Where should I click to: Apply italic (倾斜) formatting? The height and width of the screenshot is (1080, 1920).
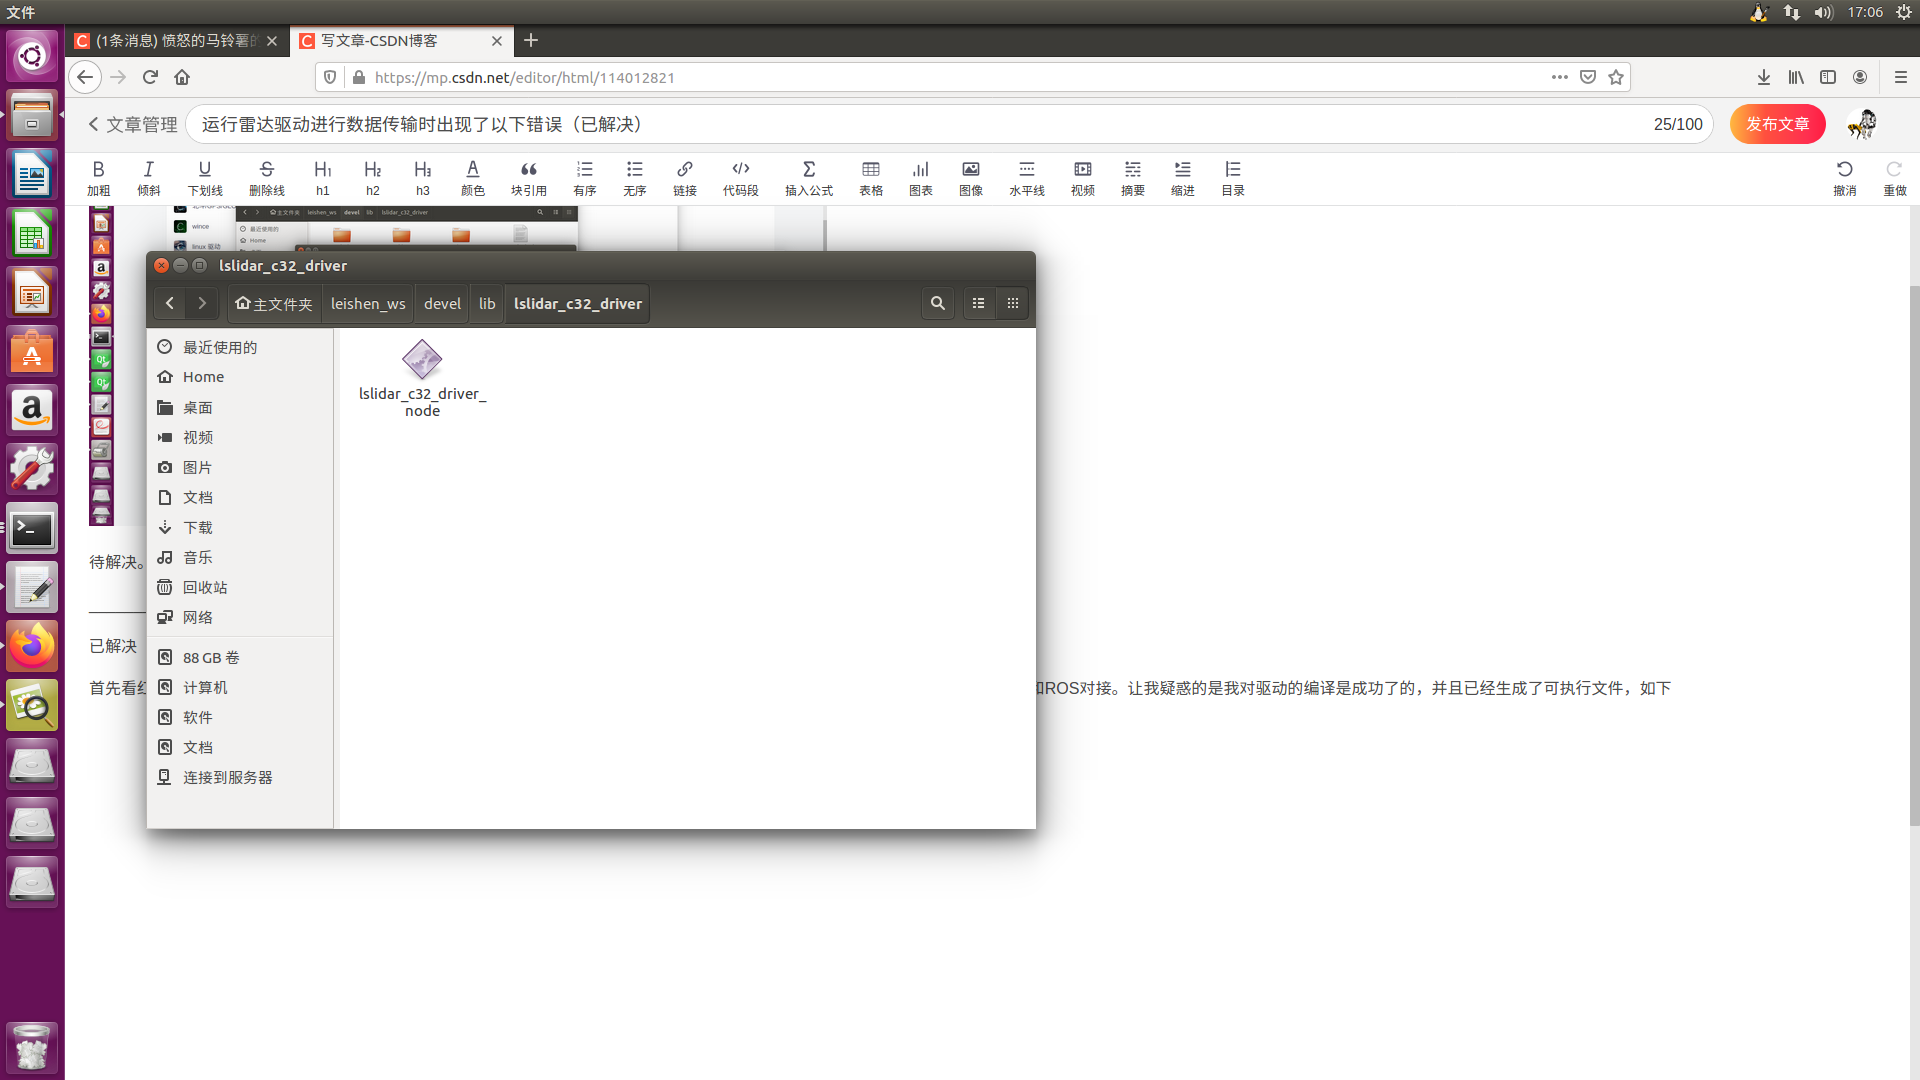(148, 178)
